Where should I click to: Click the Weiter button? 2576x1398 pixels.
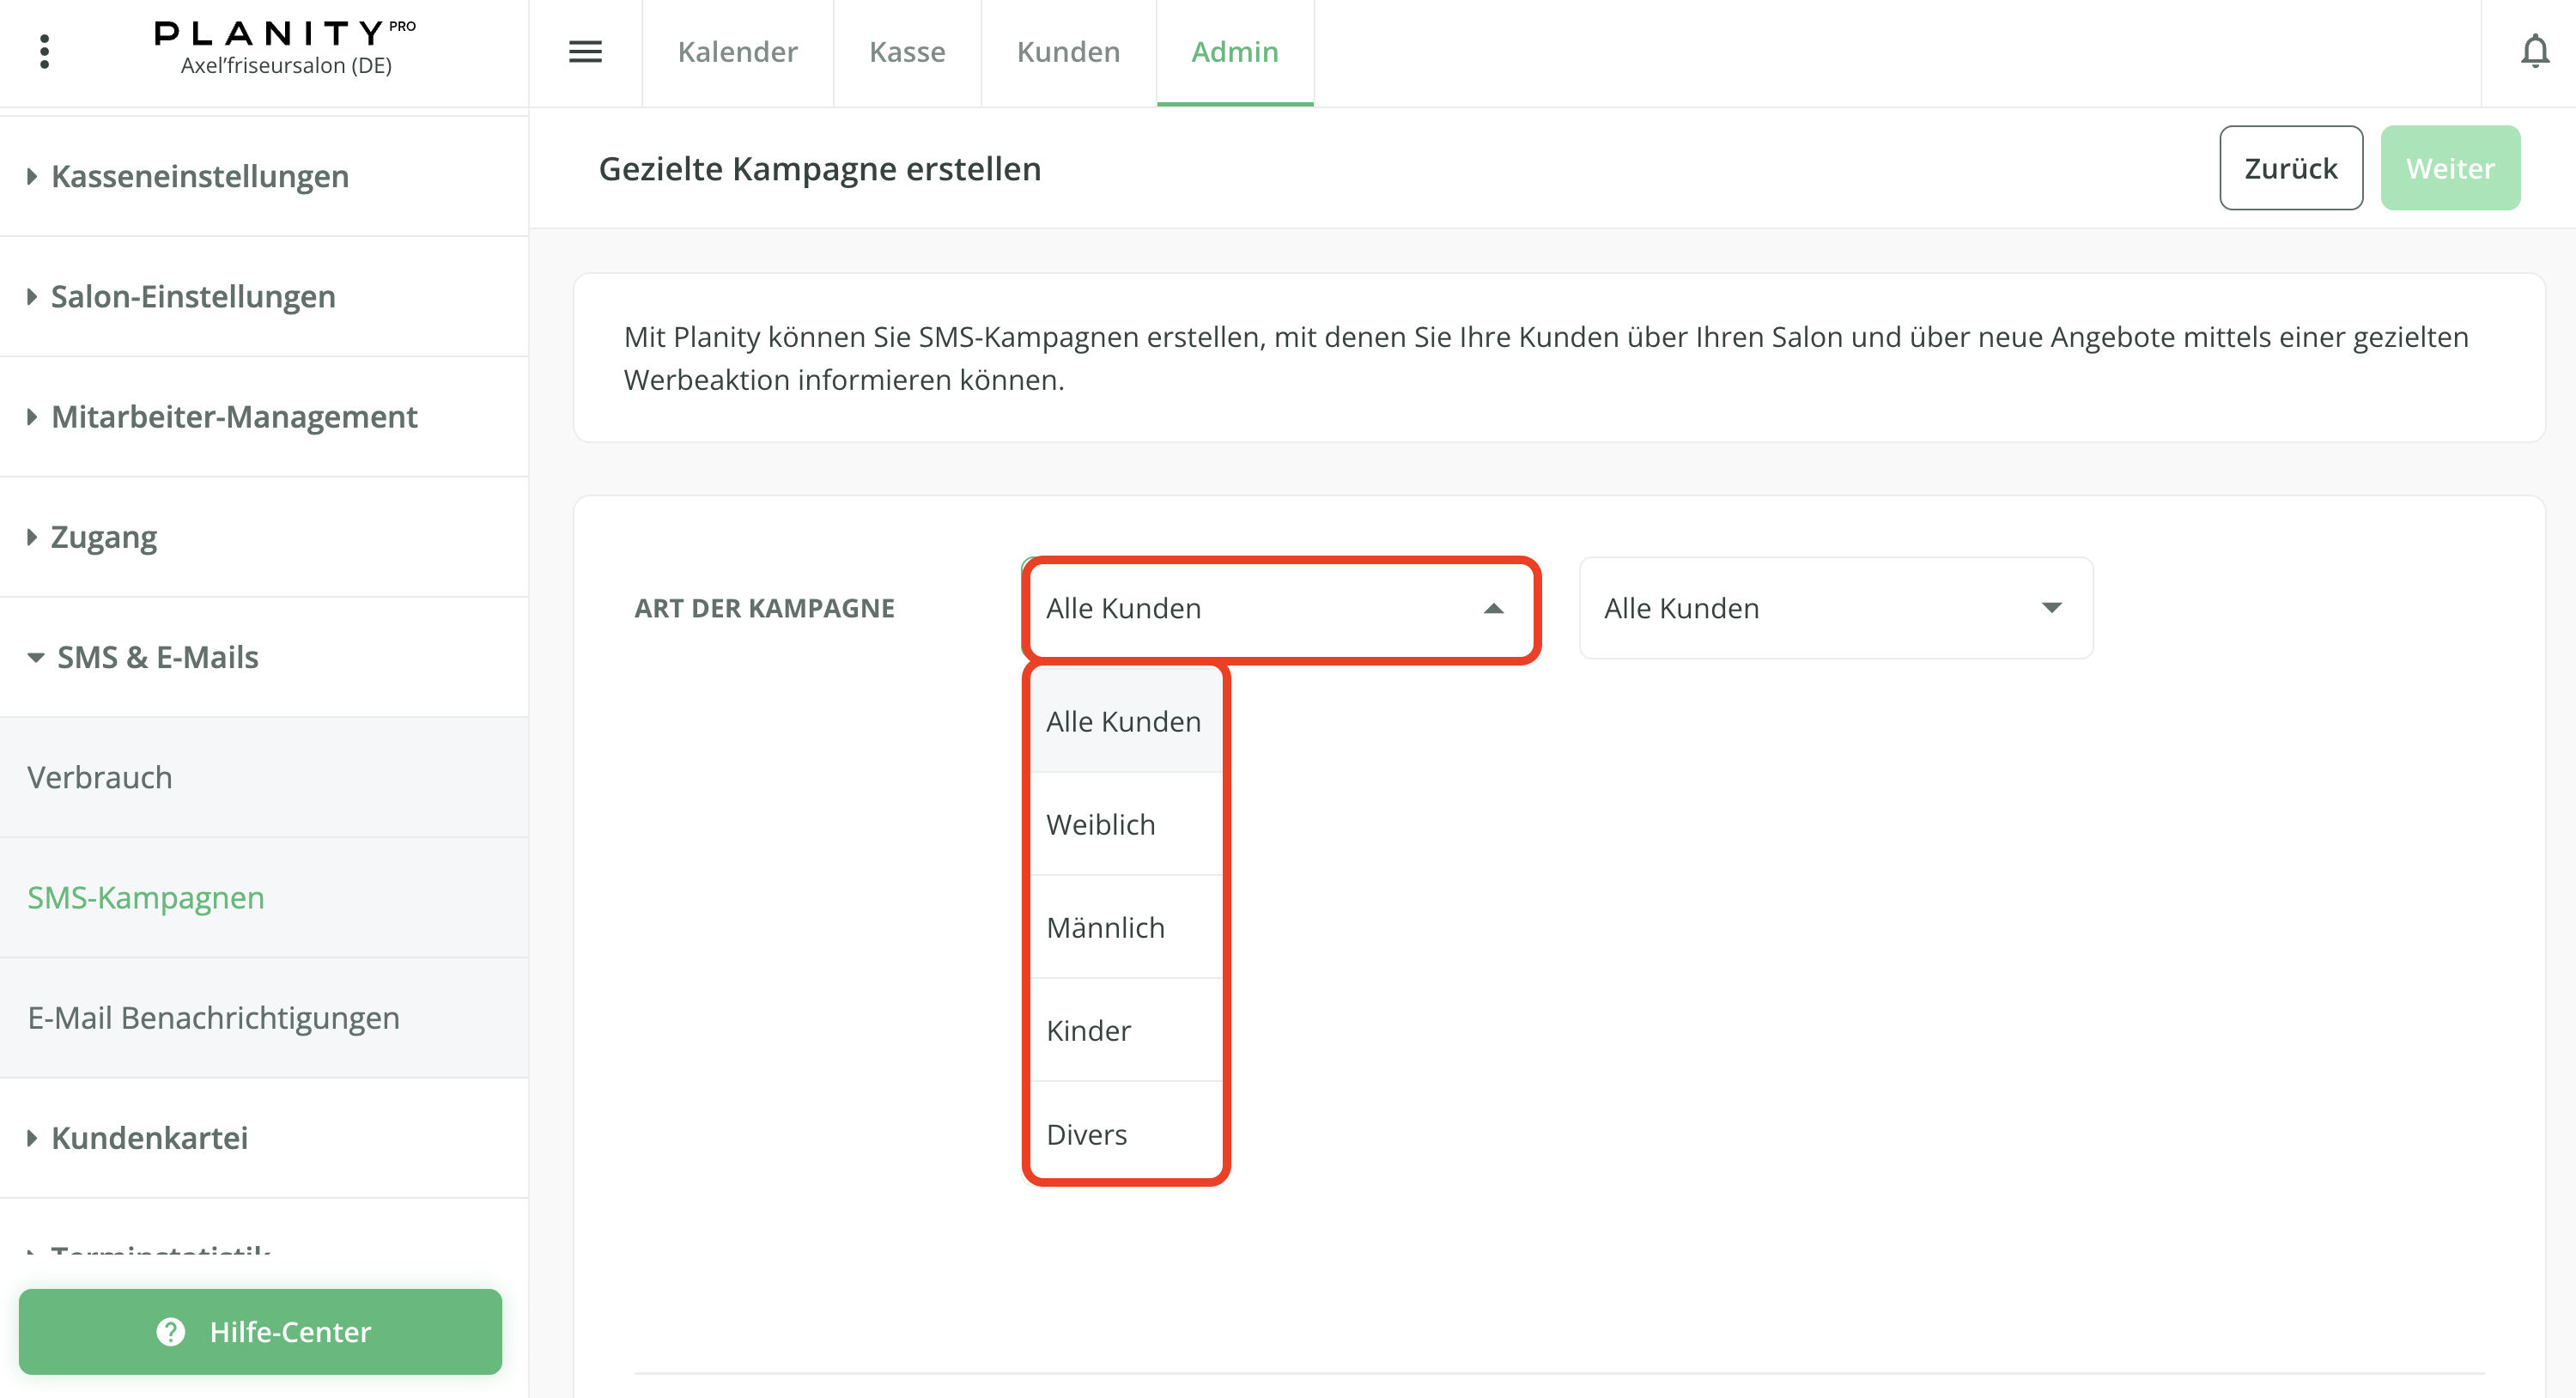(2449, 168)
